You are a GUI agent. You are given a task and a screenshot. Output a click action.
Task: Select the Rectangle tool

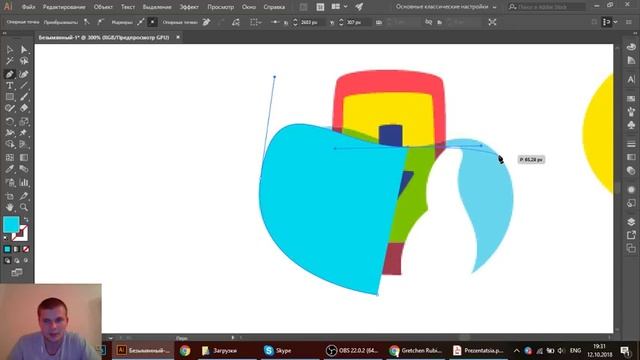(10, 97)
